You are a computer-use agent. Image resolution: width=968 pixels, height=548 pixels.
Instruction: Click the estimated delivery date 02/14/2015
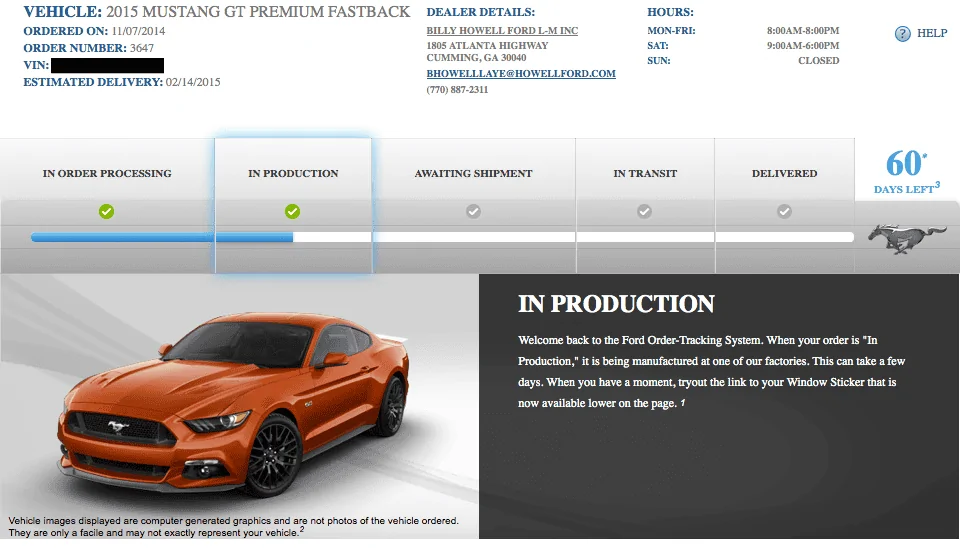point(193,82)
